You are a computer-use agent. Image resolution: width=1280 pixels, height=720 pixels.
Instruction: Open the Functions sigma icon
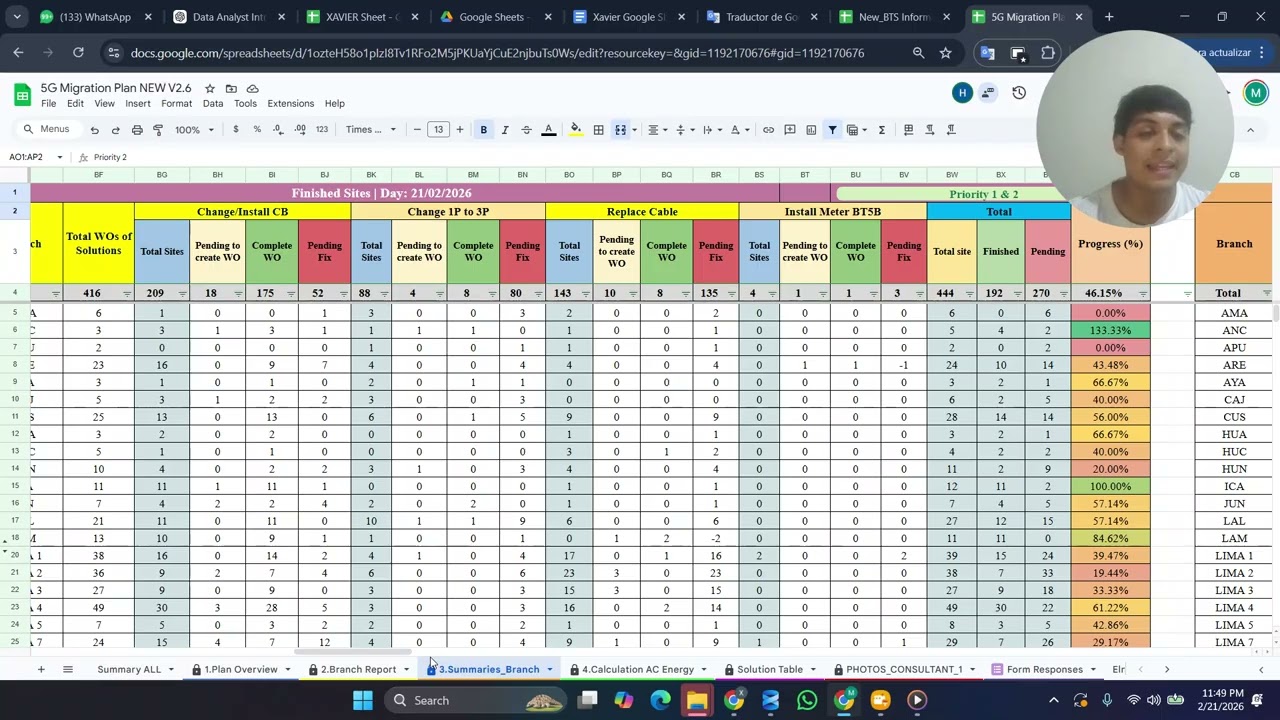pos(881,130)
